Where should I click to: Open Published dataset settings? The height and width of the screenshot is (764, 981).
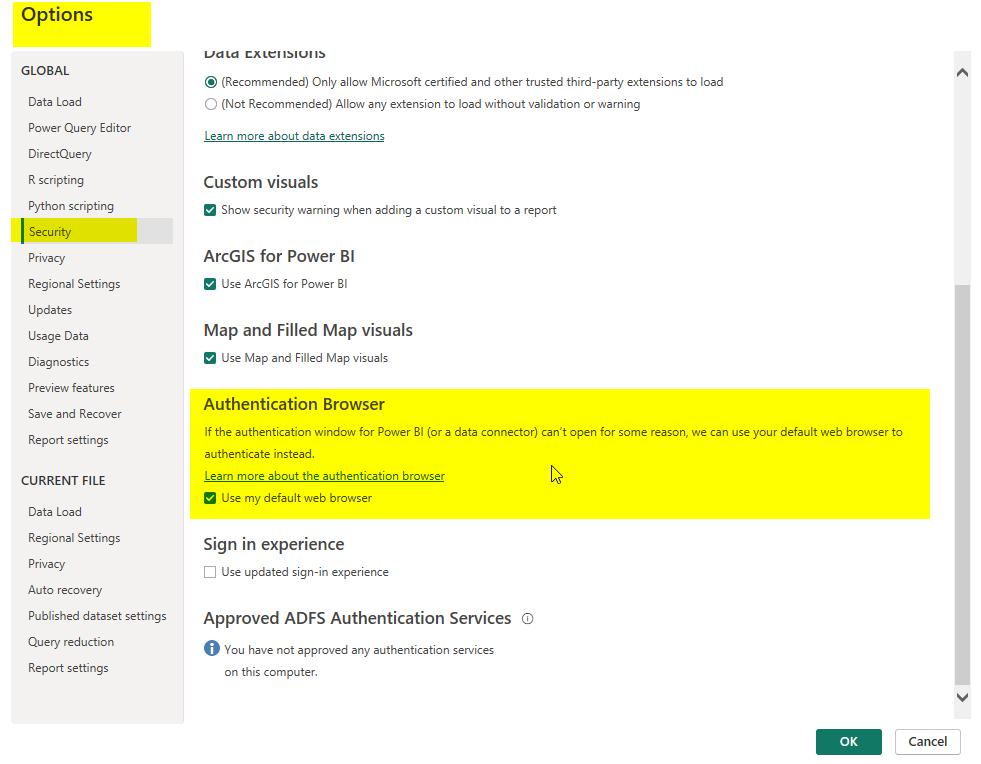[x=97, y=616]
